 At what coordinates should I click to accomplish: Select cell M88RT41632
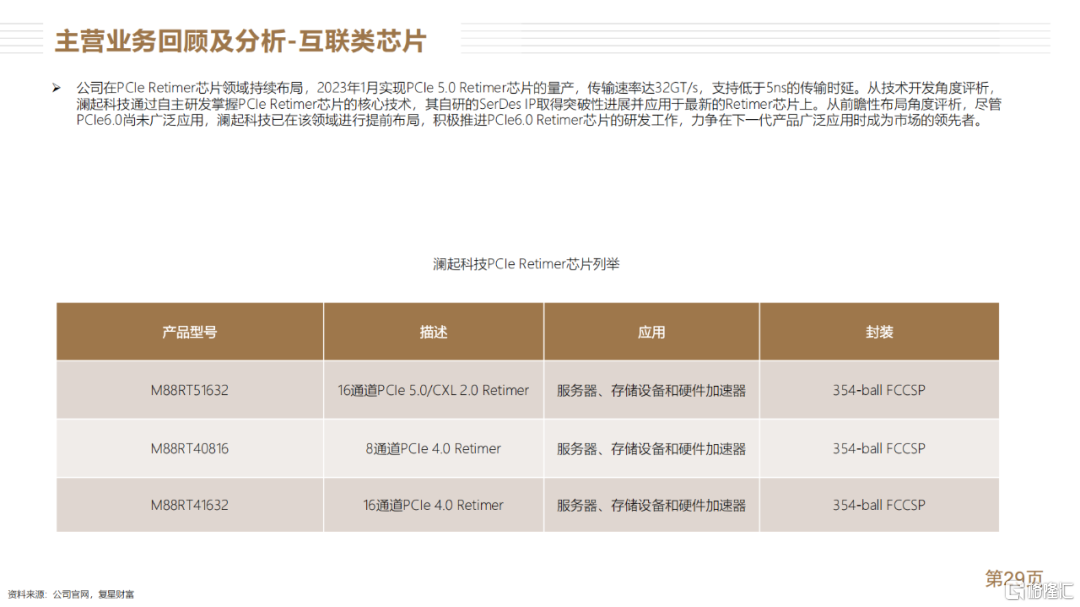(x=189, y=505)
